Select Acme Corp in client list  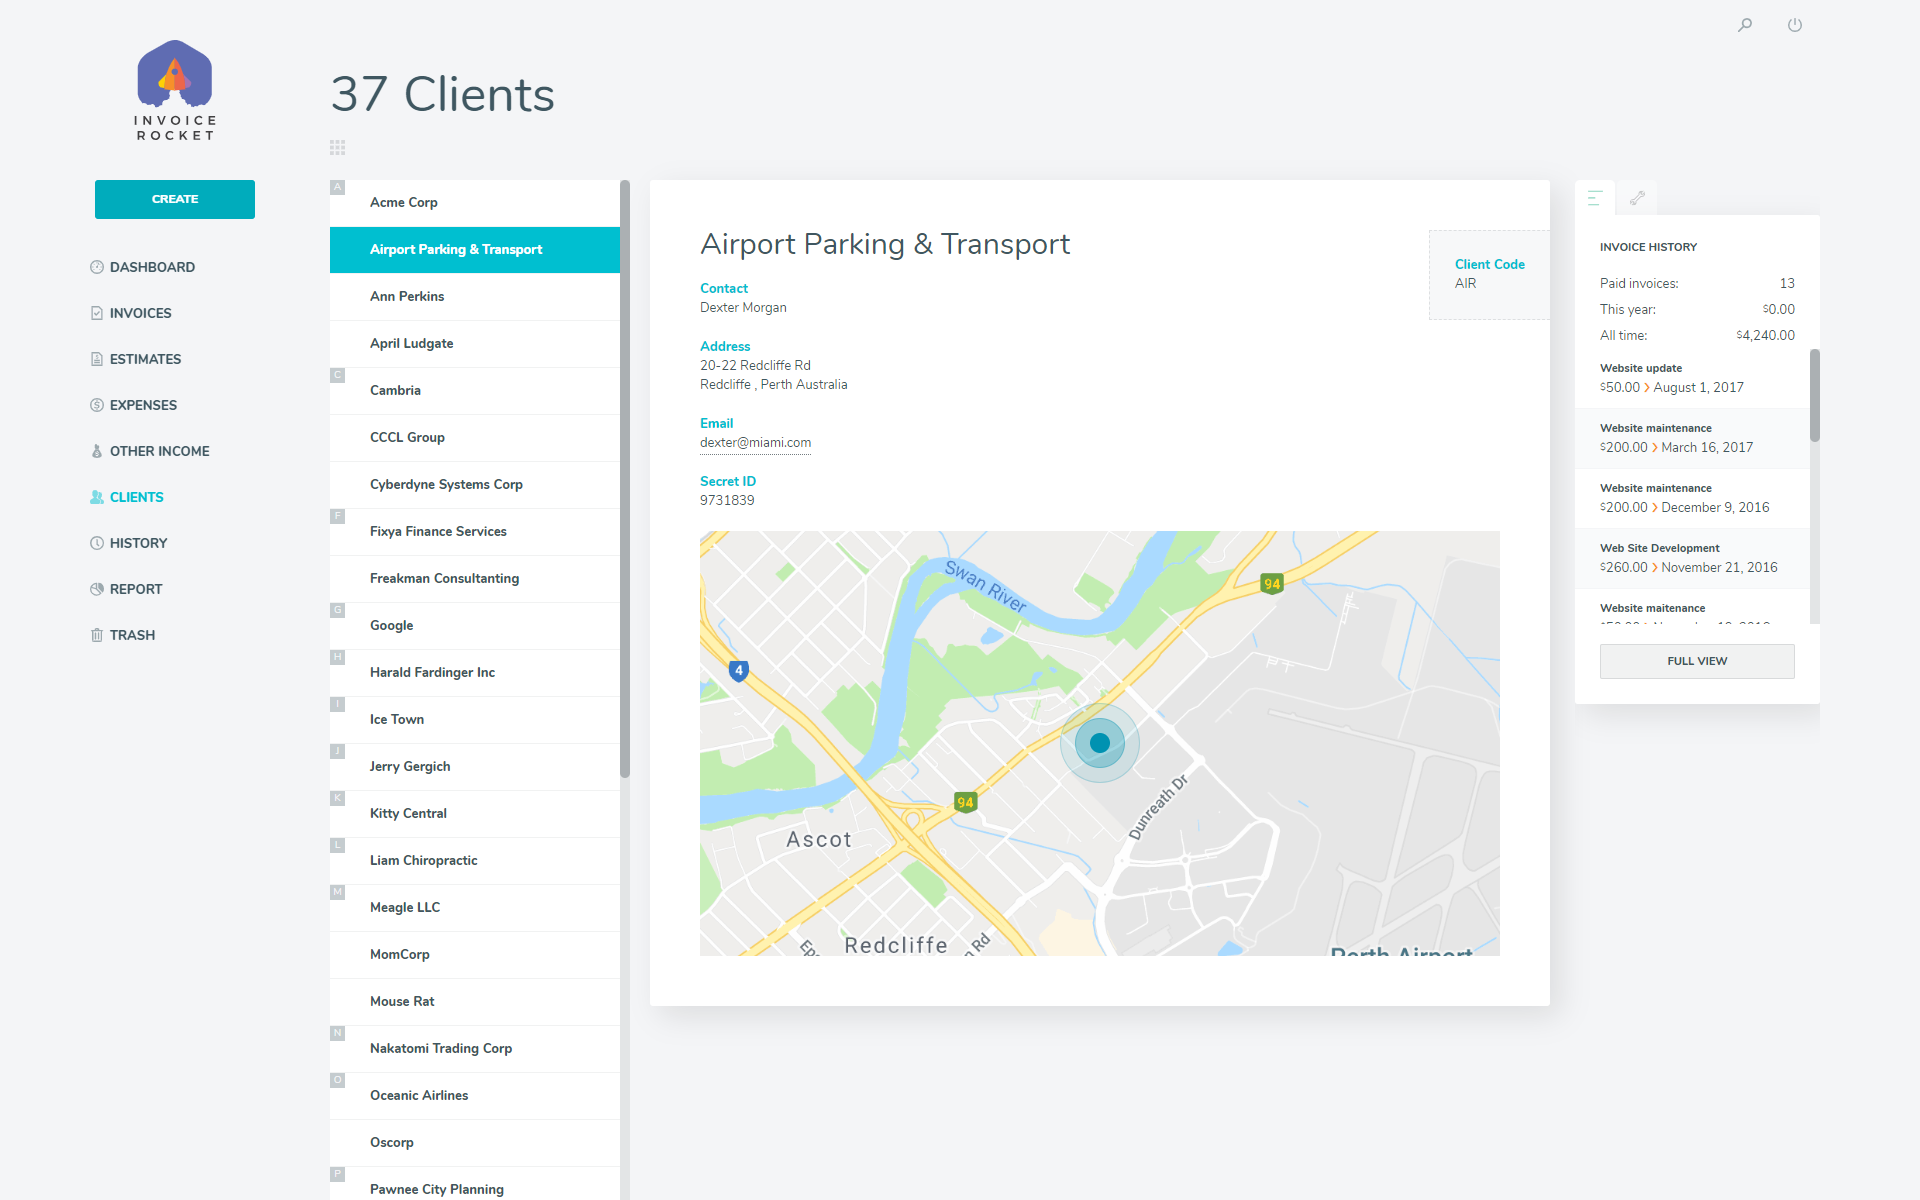404,202
